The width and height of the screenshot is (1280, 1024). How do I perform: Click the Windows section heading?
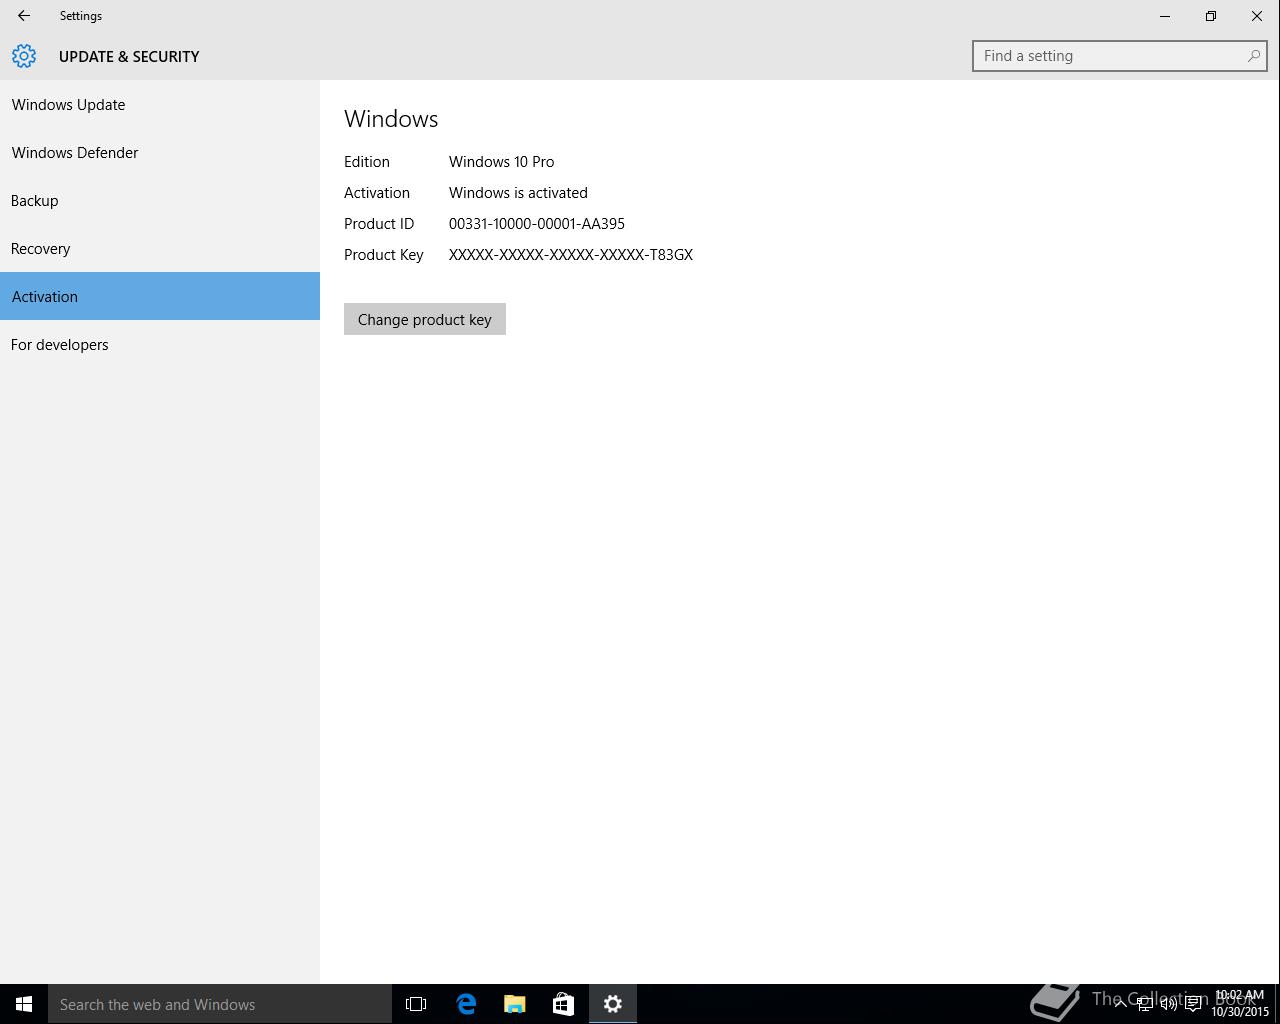pos(391,118)
